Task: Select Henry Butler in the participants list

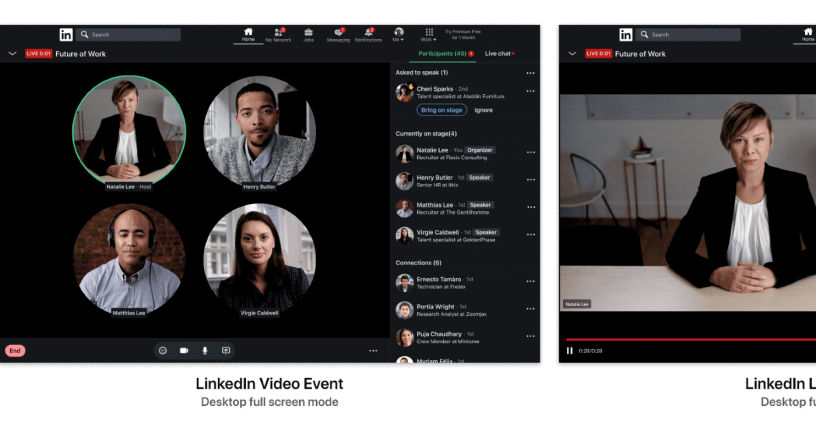Action: tap(465, 180)
